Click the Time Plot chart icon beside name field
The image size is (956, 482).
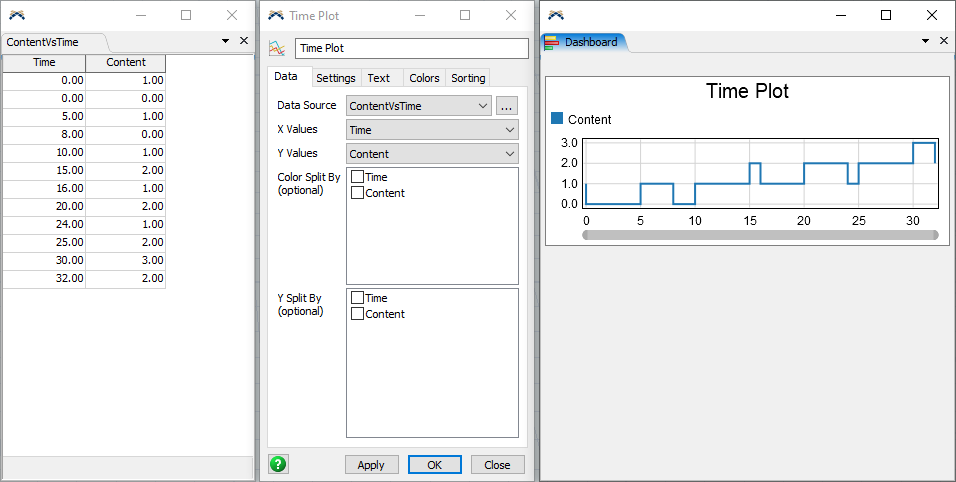(278, 48)
